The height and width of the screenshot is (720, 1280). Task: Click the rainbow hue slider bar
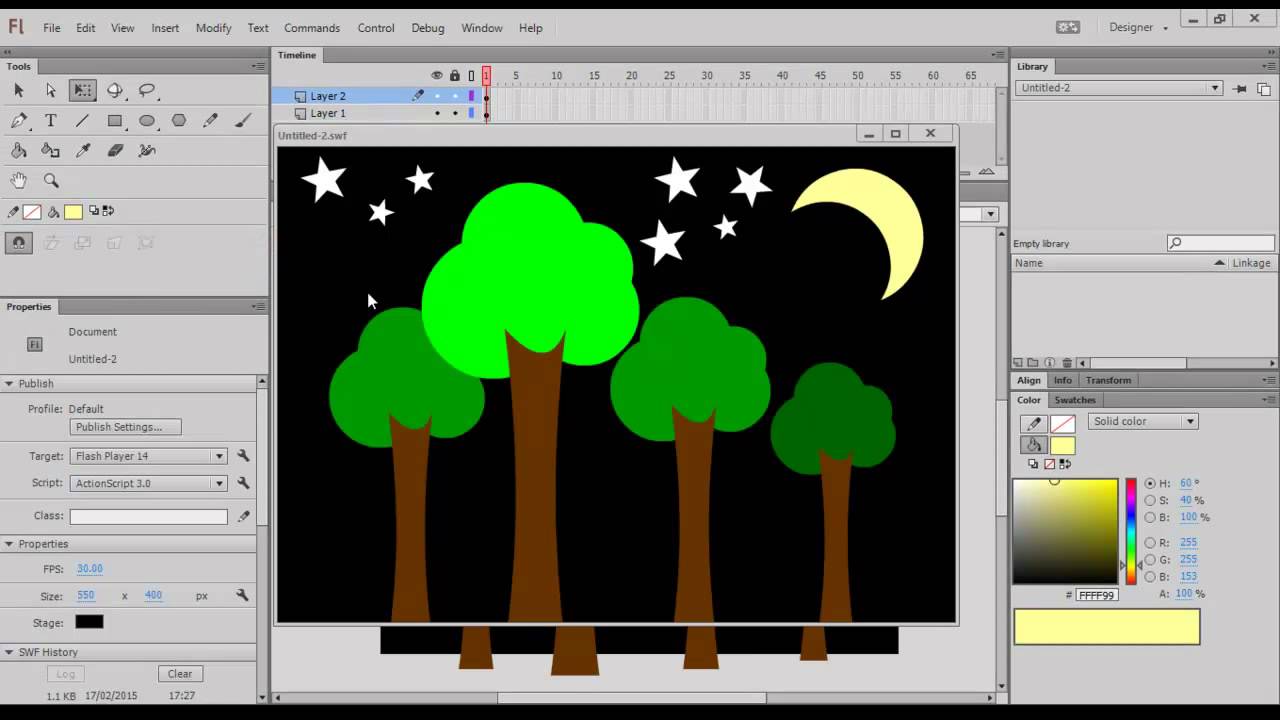pyautogui.click(x=1131, y=531)
